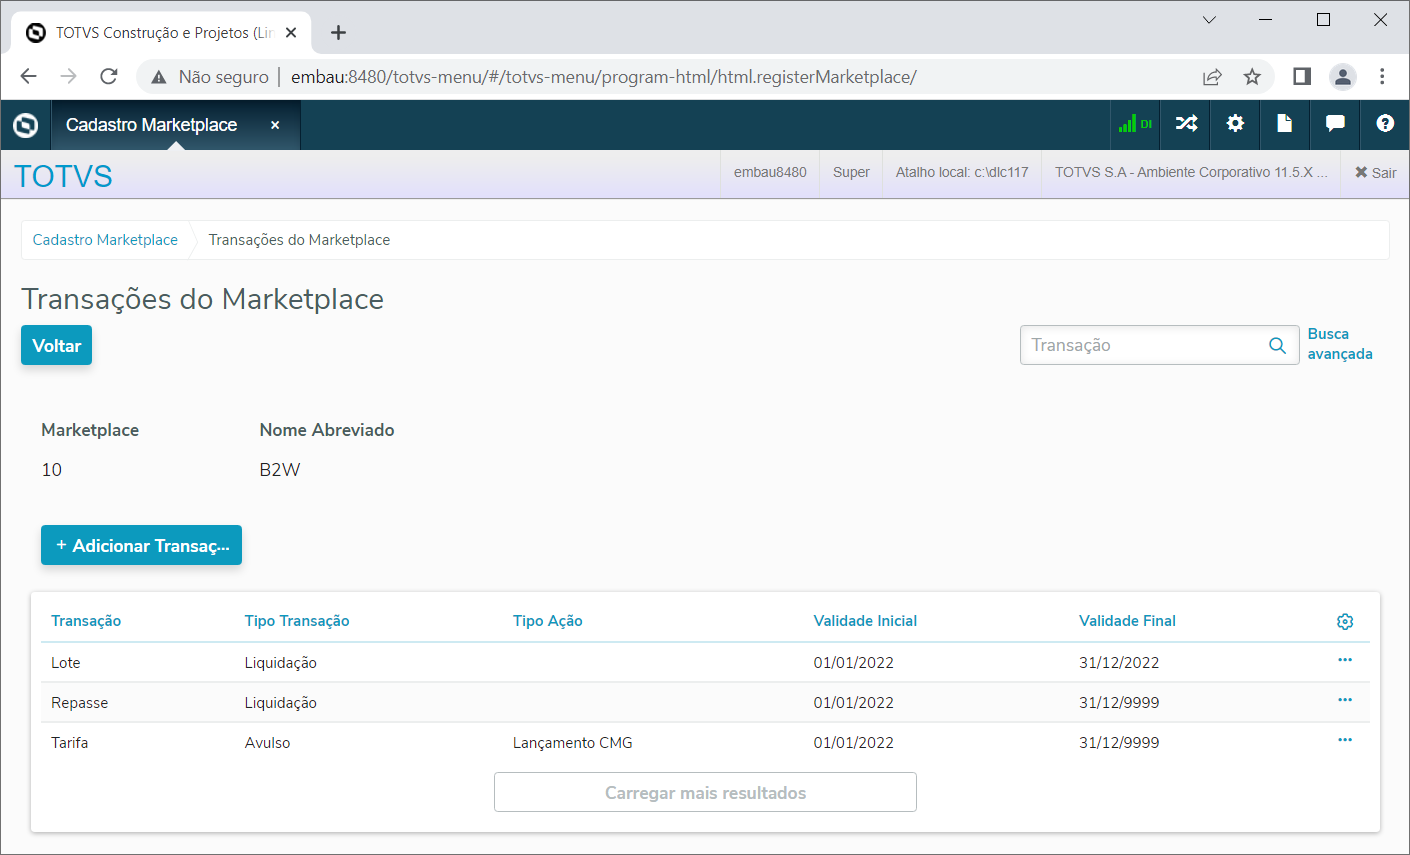Click share page icon in address bar
The width and height of the screenshot is (1410, 855).
[1212, 77]
